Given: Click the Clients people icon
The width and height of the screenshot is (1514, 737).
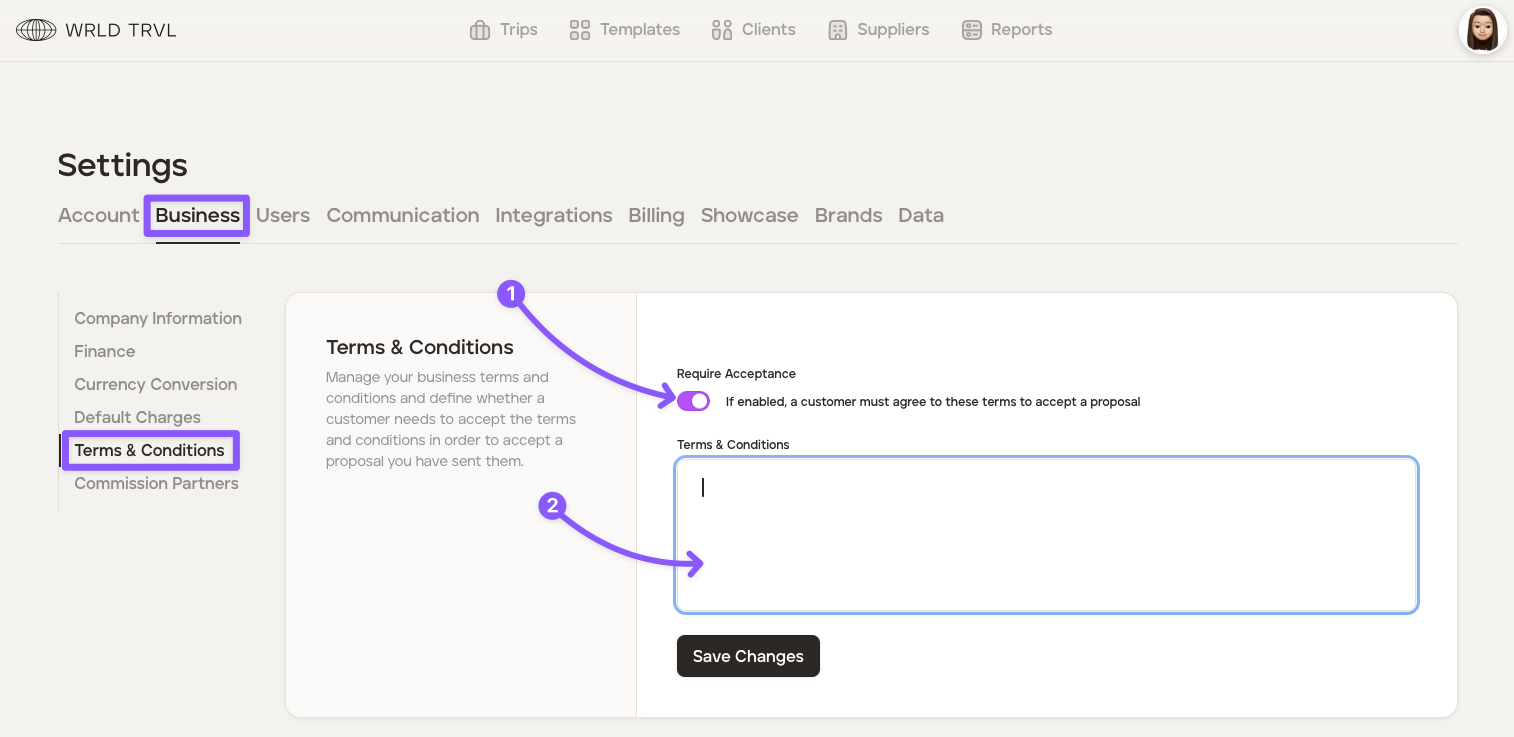Looking at the screenshot, I should (x=722, y=30).
